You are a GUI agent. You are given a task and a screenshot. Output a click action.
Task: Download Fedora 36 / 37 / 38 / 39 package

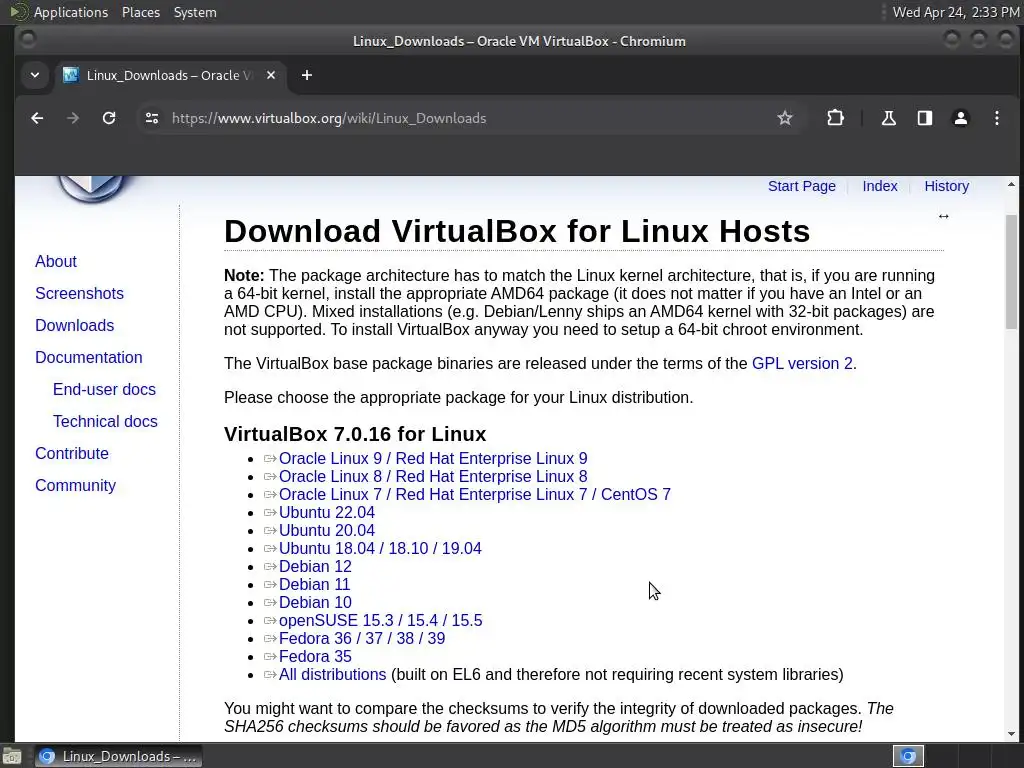pos(362,638)
